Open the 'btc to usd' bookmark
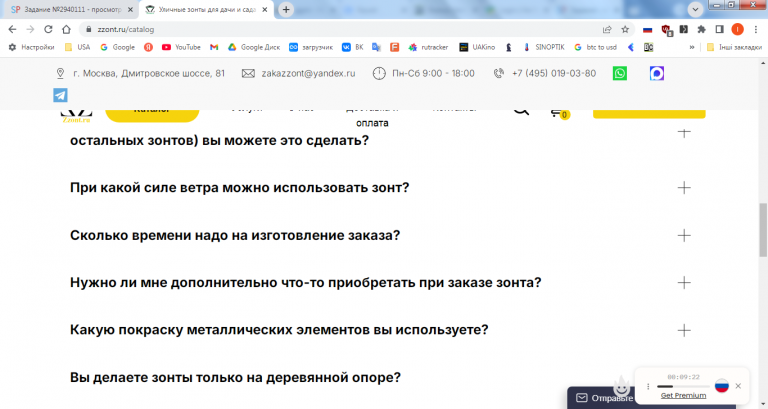This screenshot has width=768, height=409. (595, 47)
